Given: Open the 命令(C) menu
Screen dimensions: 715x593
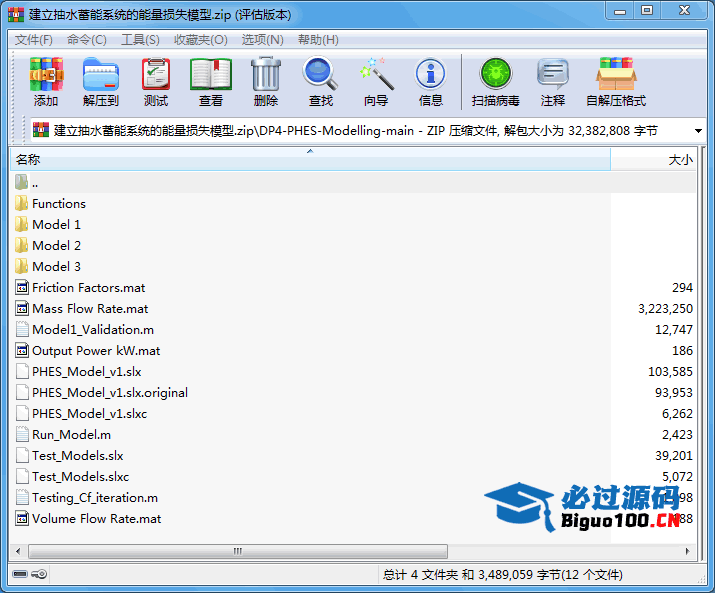Looking at the screenshot, I should pyautogui.click(x=87, y=40).
